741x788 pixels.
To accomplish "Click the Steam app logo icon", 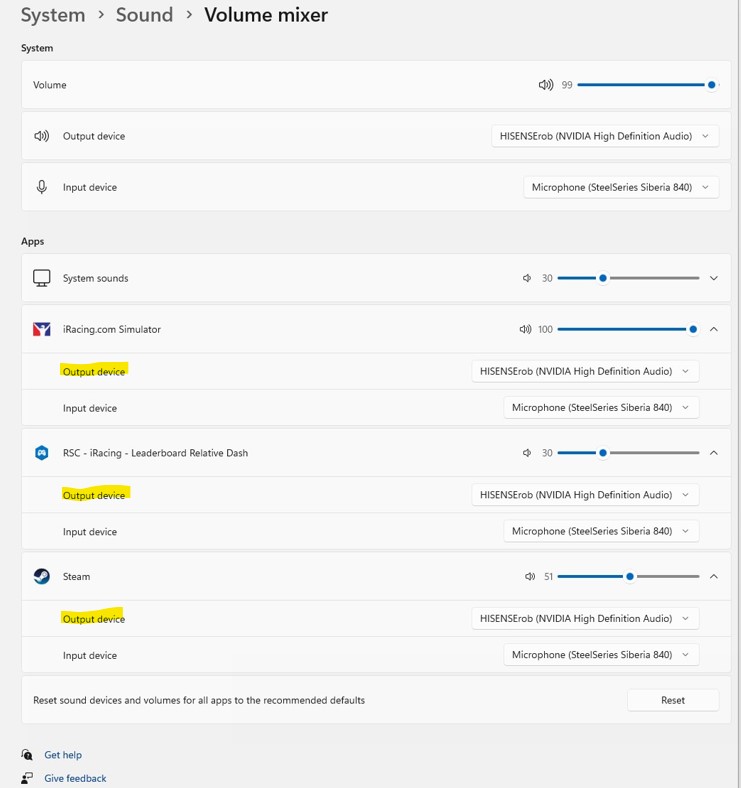I will point(42,576).
